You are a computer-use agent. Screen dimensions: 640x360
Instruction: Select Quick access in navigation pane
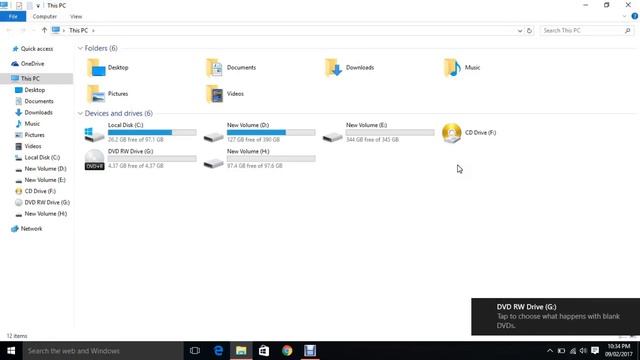click(37, 49)
